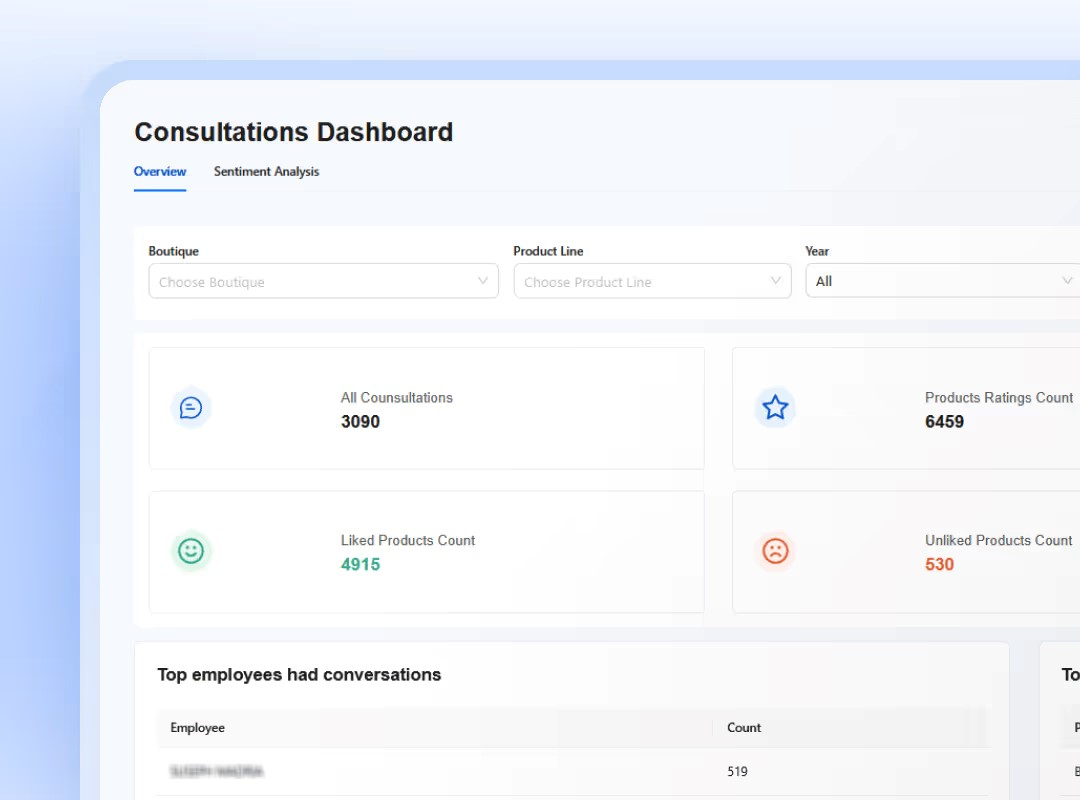Screen dimensions: 1080x800
Task: Click the Year dropdown chevron arrow
Action: tap(1067, 281)
